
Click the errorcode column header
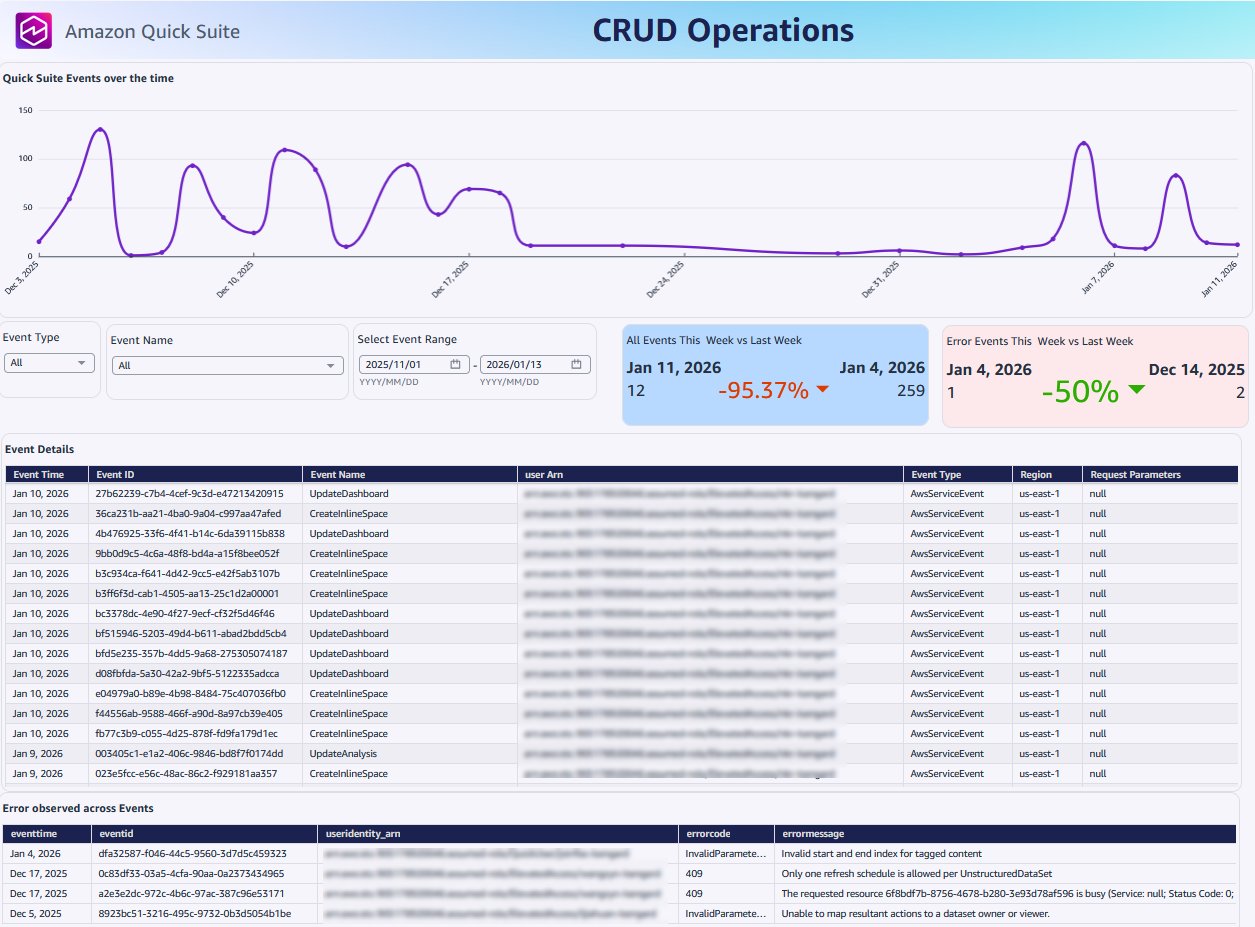click(x=708, y=833)
